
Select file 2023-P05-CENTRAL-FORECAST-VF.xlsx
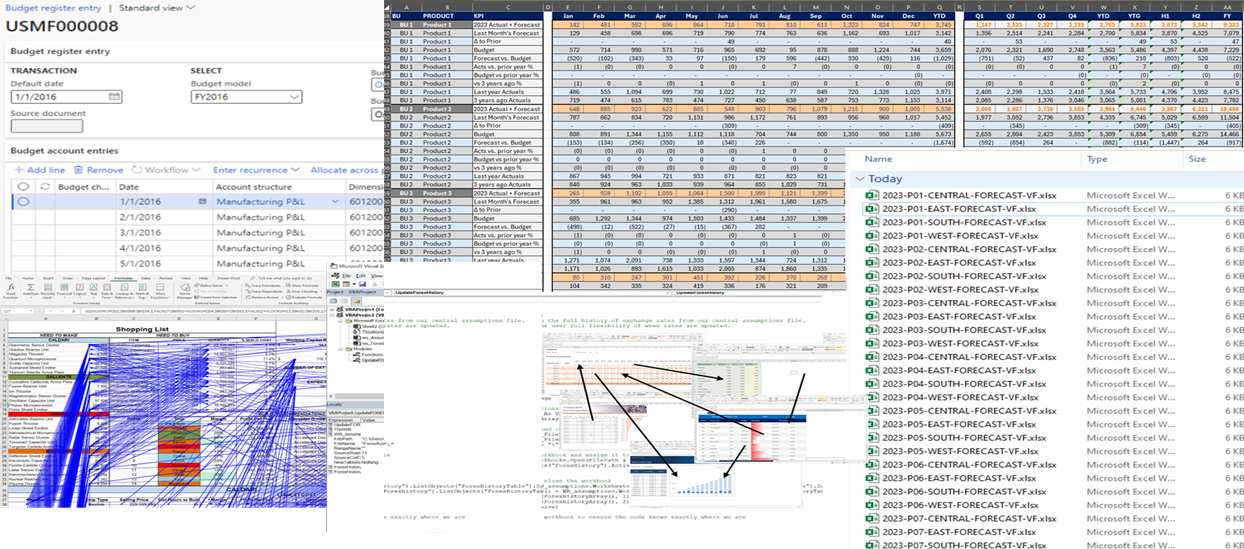pyautogui.click(x=968, y=411)
